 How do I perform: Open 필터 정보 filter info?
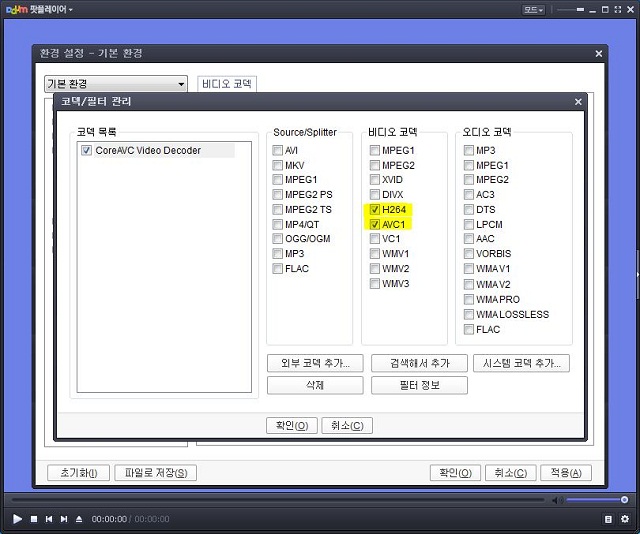pos(419,385)
